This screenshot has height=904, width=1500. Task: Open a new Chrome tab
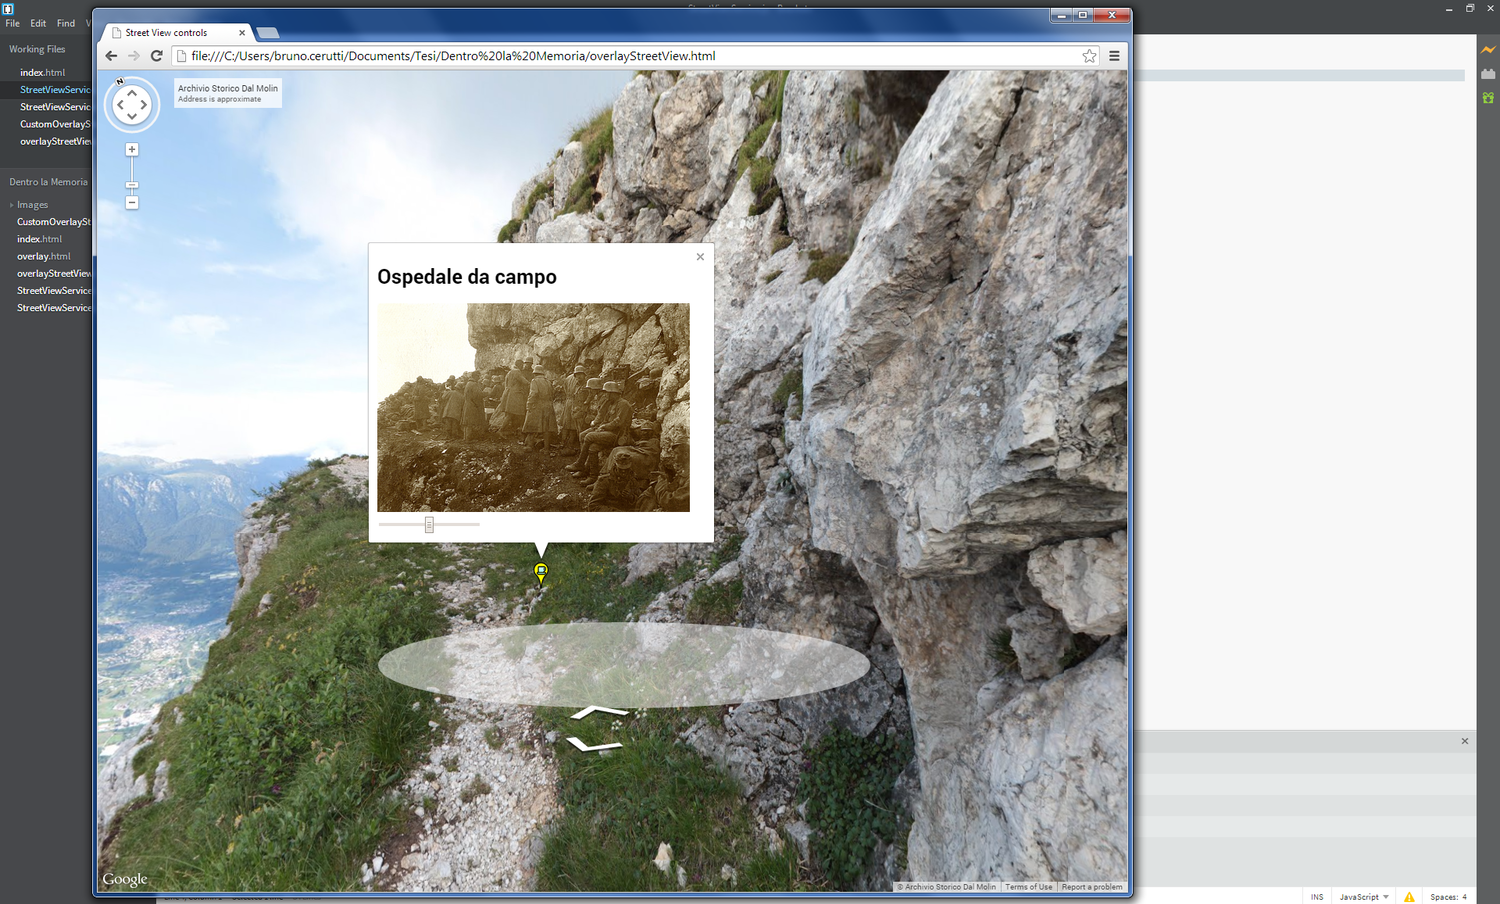(268, 33)
